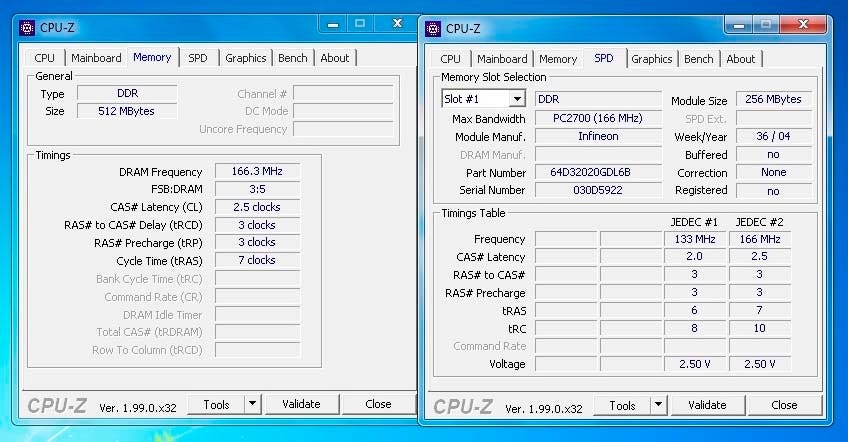Click Max Bandwidth PC2700 (166 MHz) value
The image size is (848, 442).
(598, 118)
